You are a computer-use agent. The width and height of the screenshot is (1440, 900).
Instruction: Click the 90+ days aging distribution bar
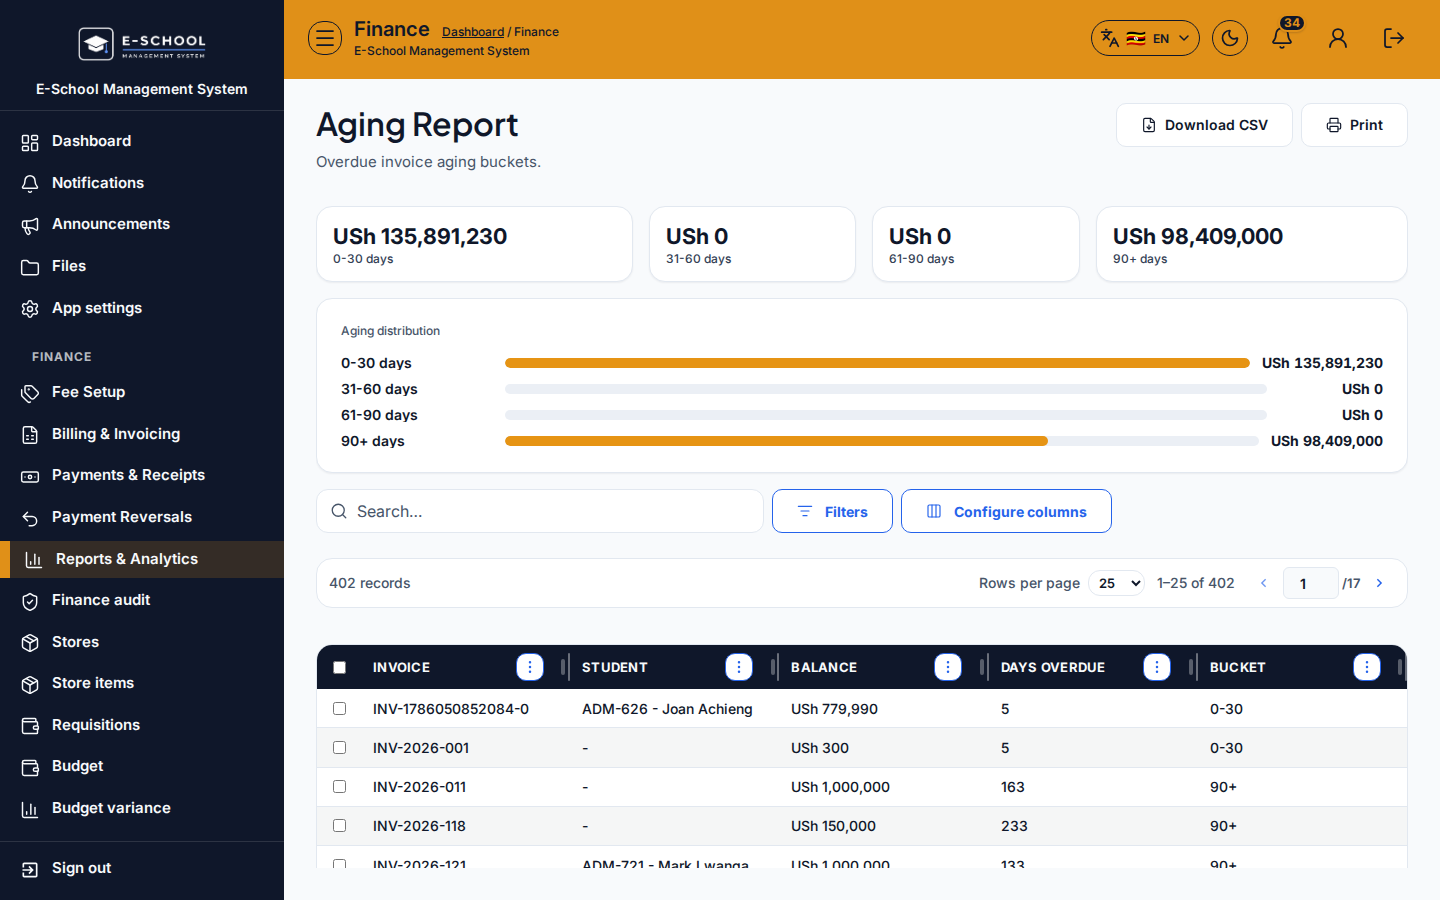(x=882, y=441)
